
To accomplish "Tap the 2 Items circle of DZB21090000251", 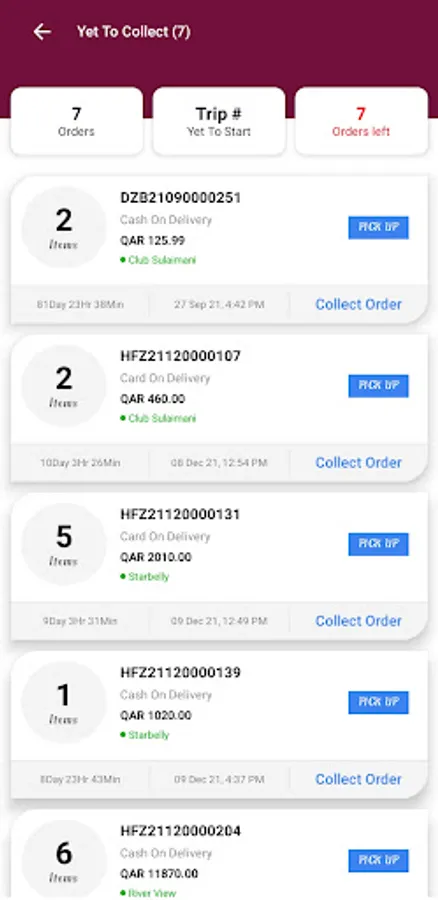I will click(64, 227).
